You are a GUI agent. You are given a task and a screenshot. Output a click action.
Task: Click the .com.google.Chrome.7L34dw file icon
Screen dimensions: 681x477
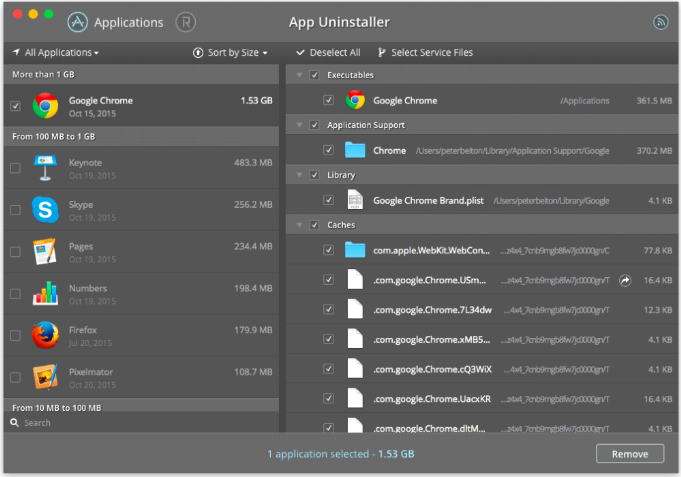tap(355, 309)
